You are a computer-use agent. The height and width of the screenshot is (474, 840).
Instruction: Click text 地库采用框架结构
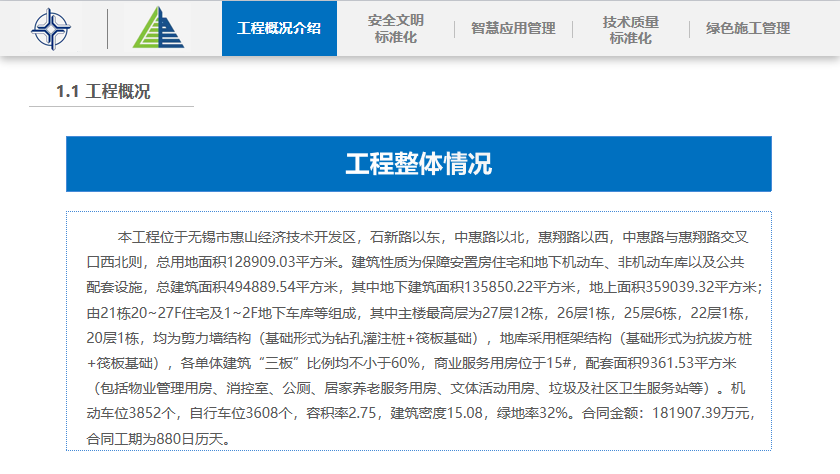[x=556, y=338]
